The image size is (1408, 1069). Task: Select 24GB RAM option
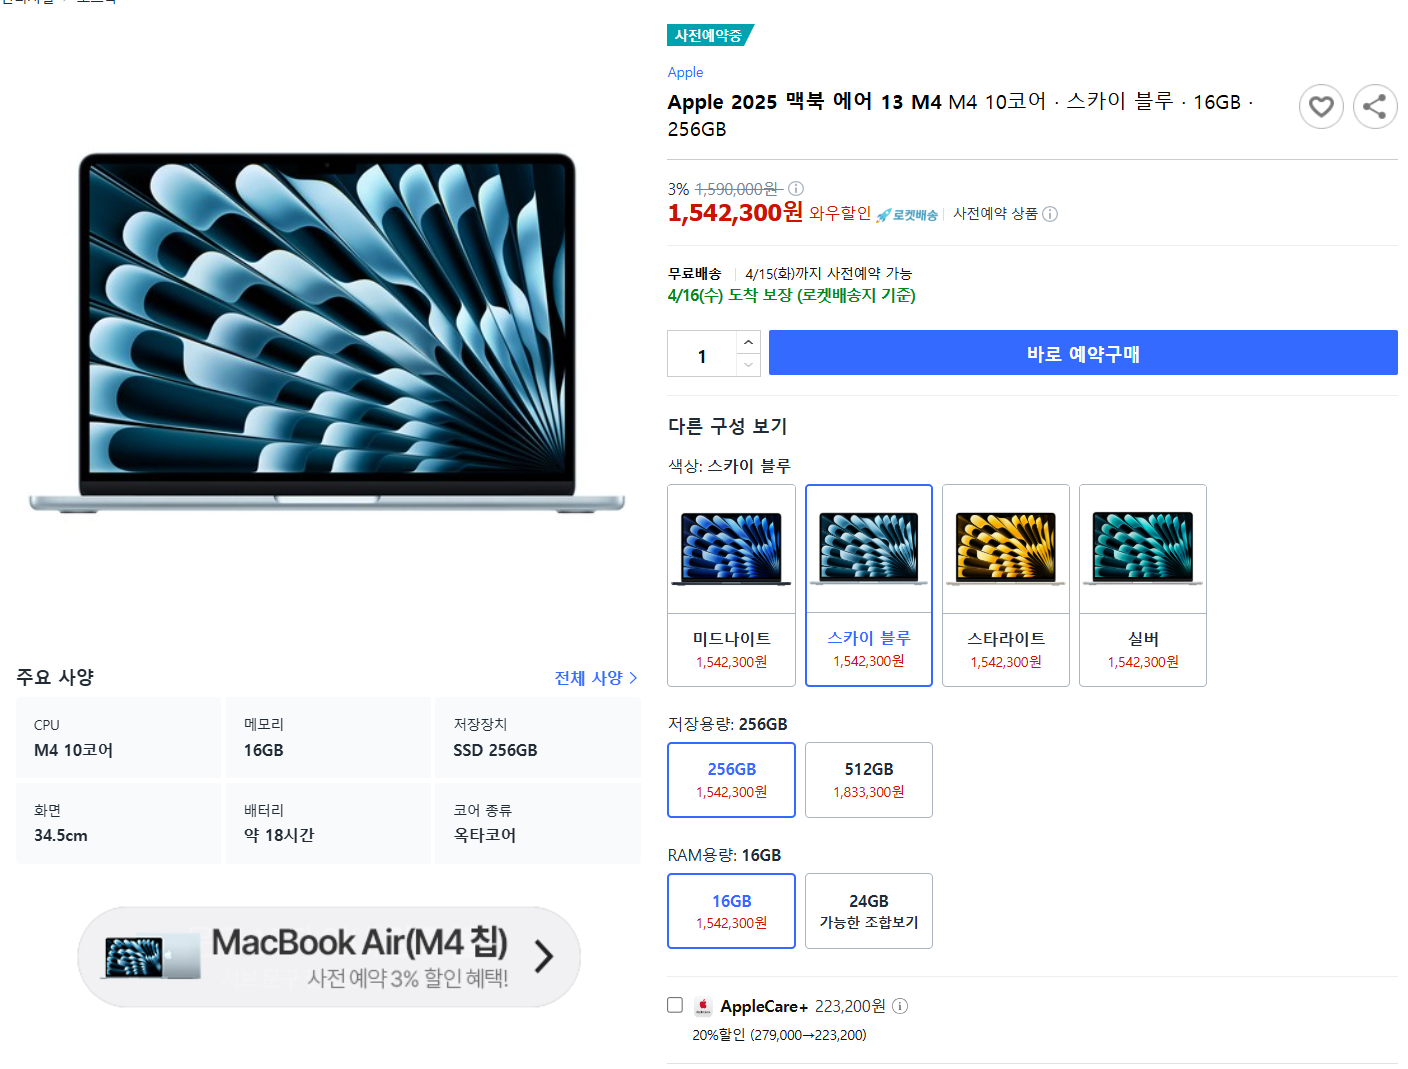869,911
